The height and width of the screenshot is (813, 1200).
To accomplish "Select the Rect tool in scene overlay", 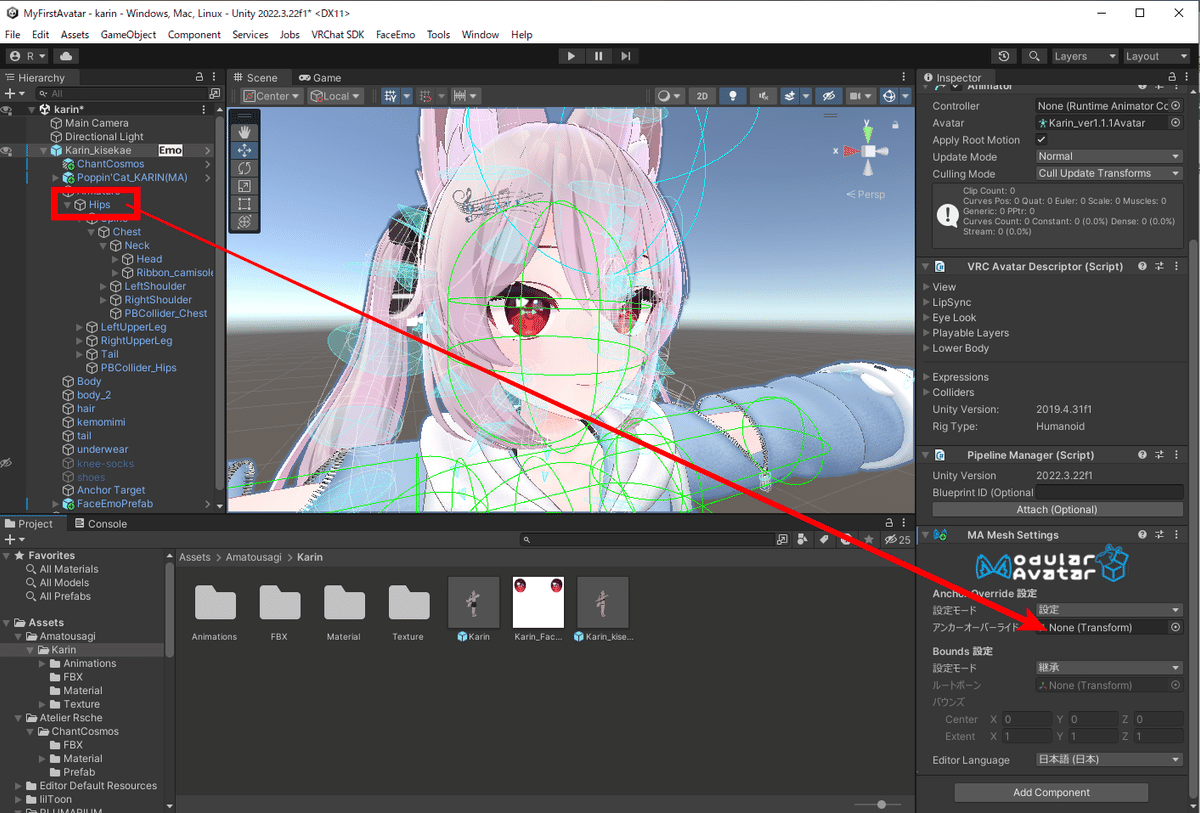I will 245,204.
